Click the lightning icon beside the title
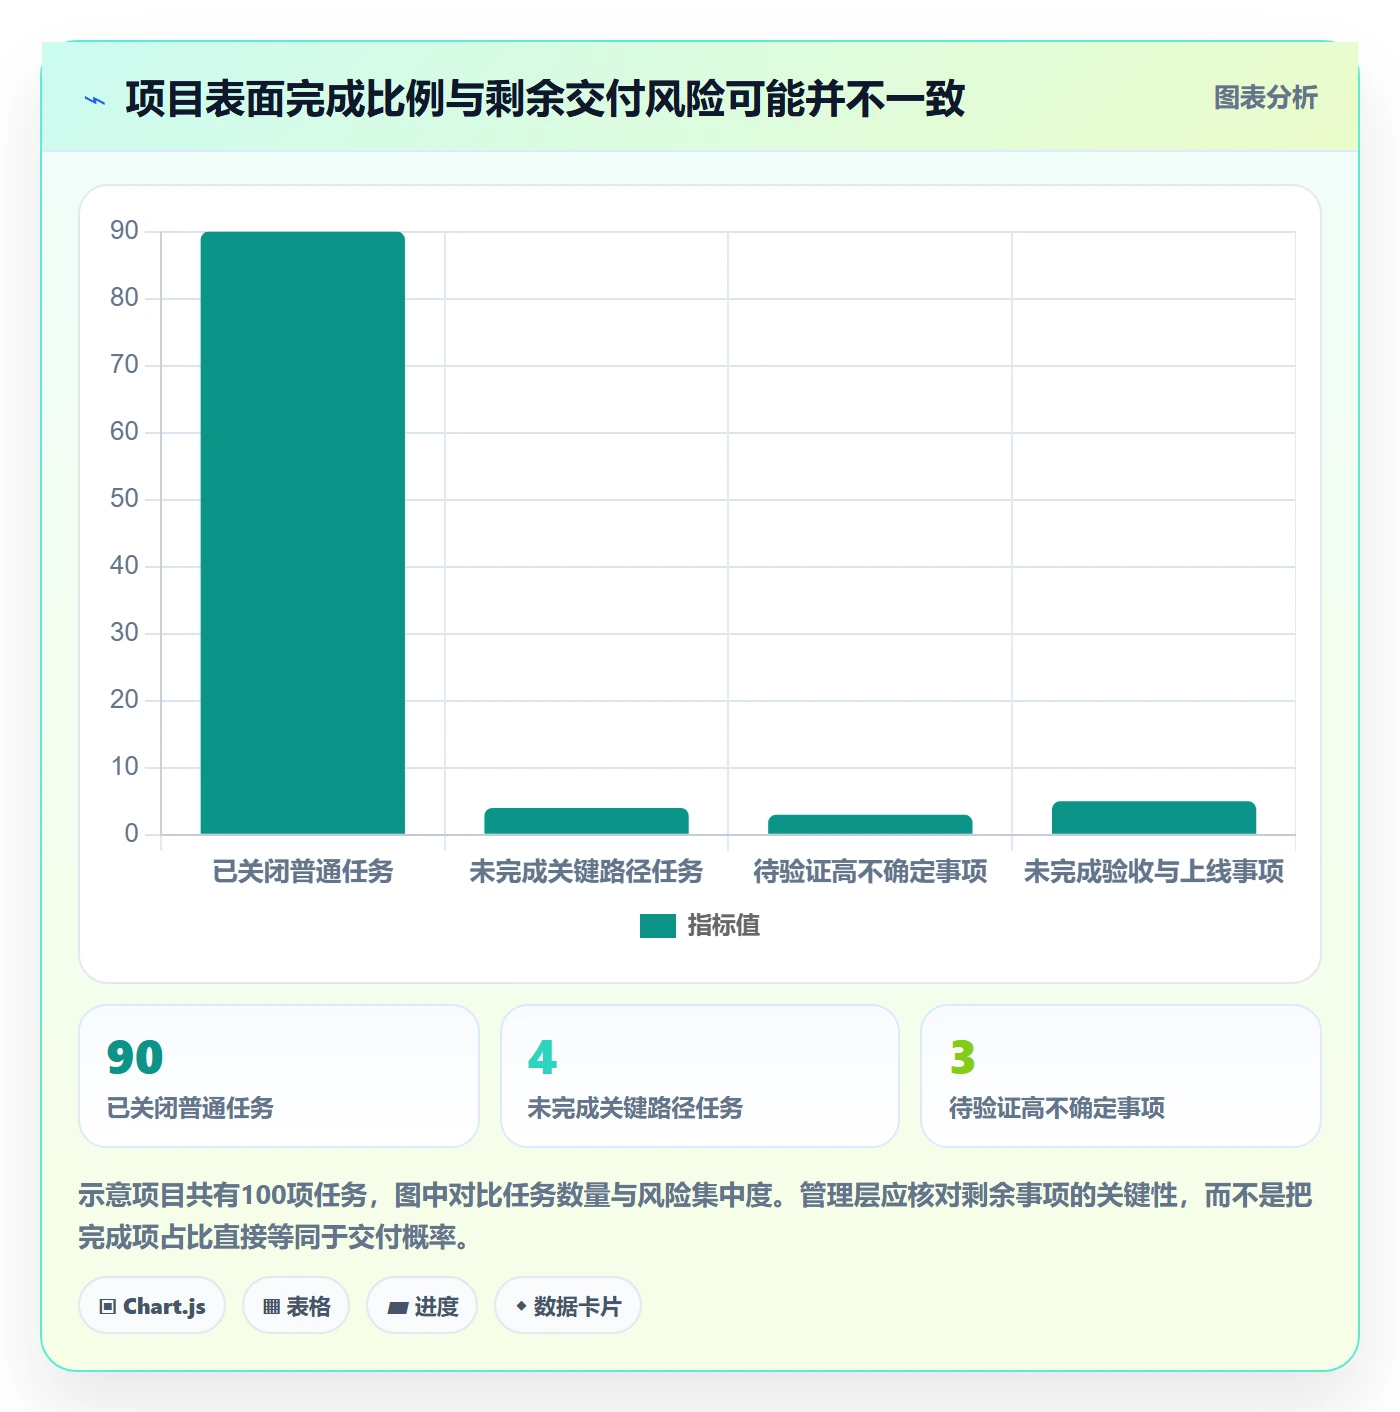 (x=95, y=100)
